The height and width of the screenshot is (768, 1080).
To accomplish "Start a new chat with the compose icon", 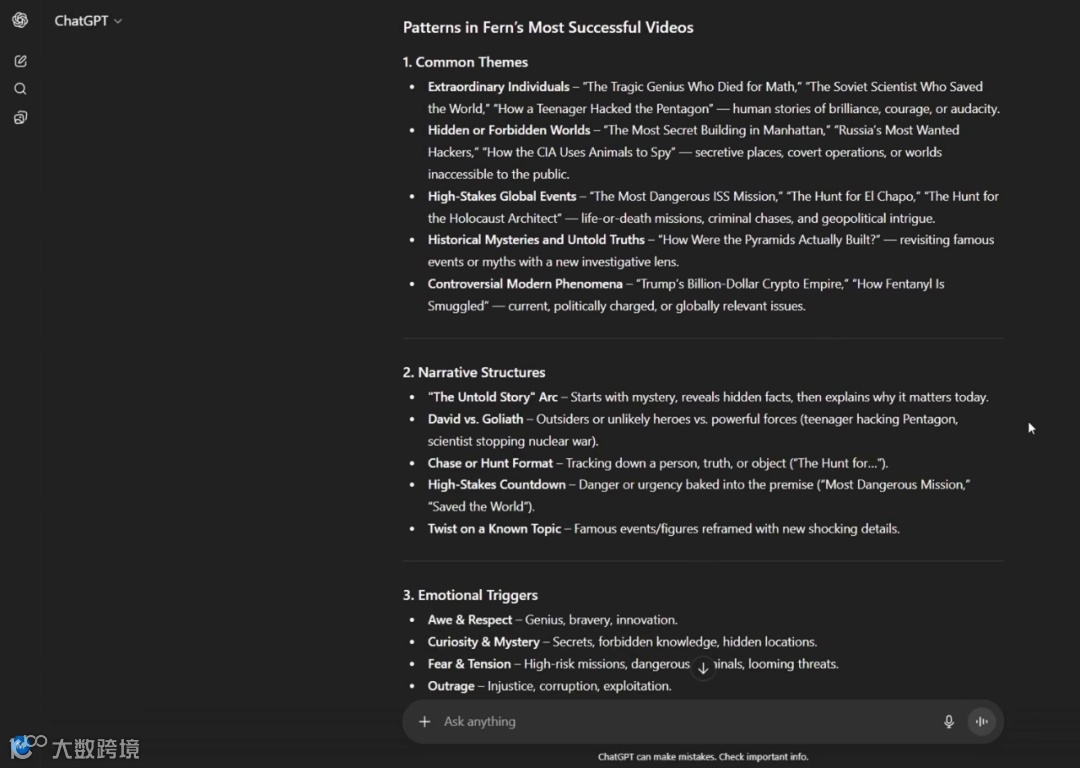I will pyautogui.click(x=20, y=61).
